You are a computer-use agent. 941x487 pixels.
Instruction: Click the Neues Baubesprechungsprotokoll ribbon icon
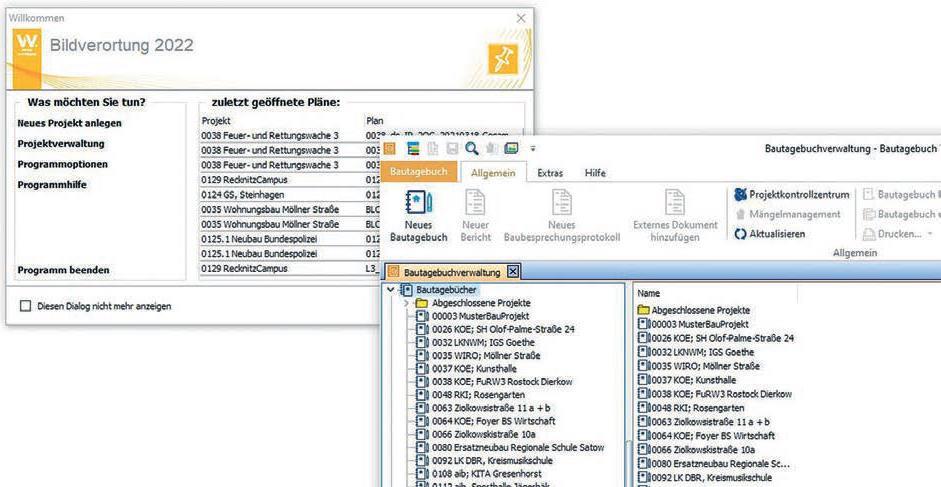click(562, 203)
